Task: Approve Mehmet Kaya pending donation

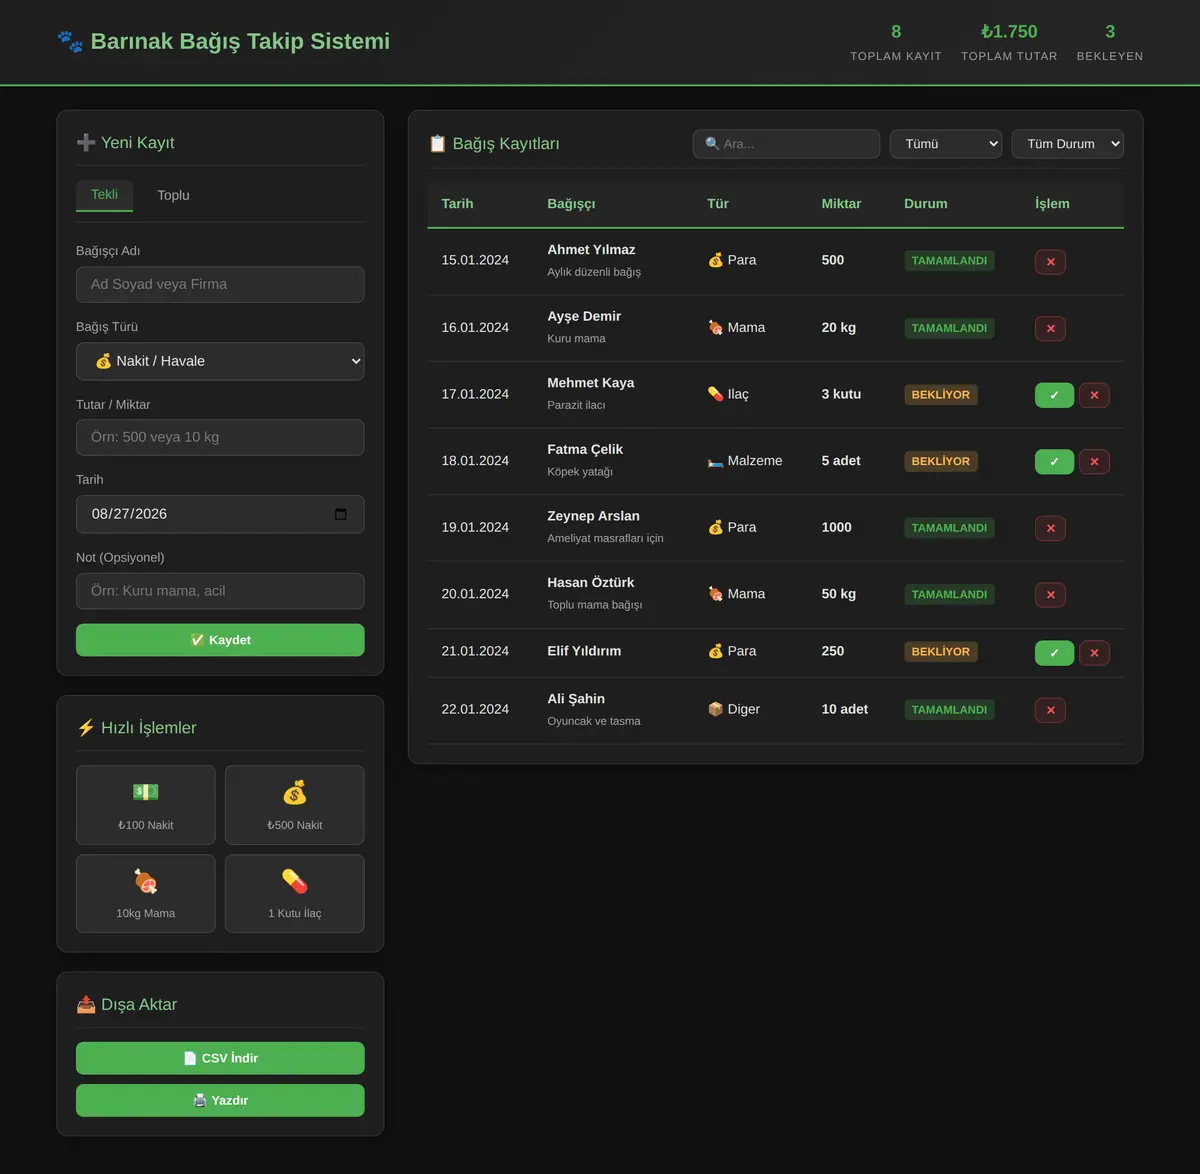Action: tap(1054, 395)
